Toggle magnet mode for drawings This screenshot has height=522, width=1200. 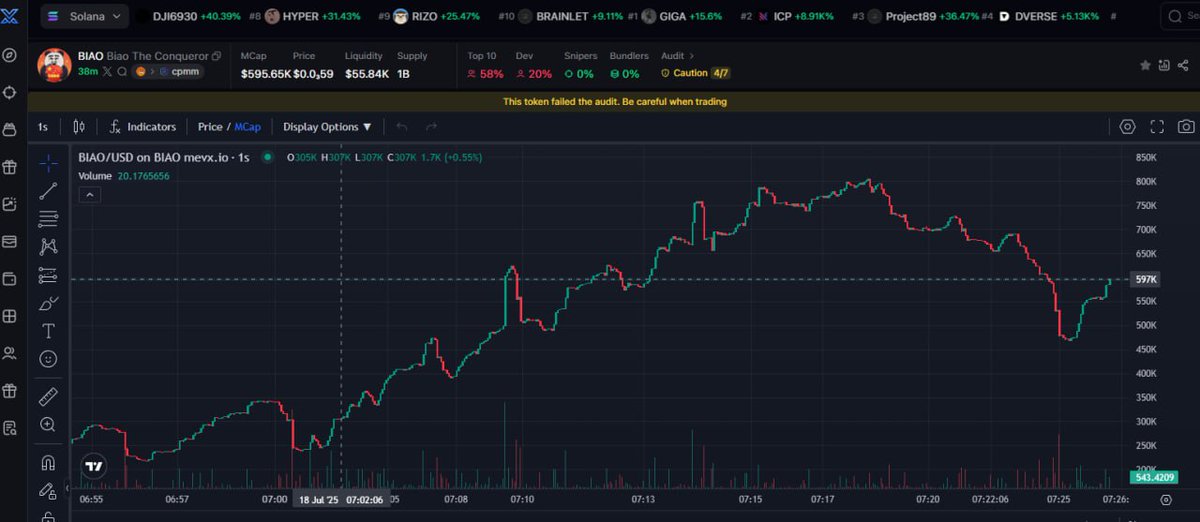point(48,463)
